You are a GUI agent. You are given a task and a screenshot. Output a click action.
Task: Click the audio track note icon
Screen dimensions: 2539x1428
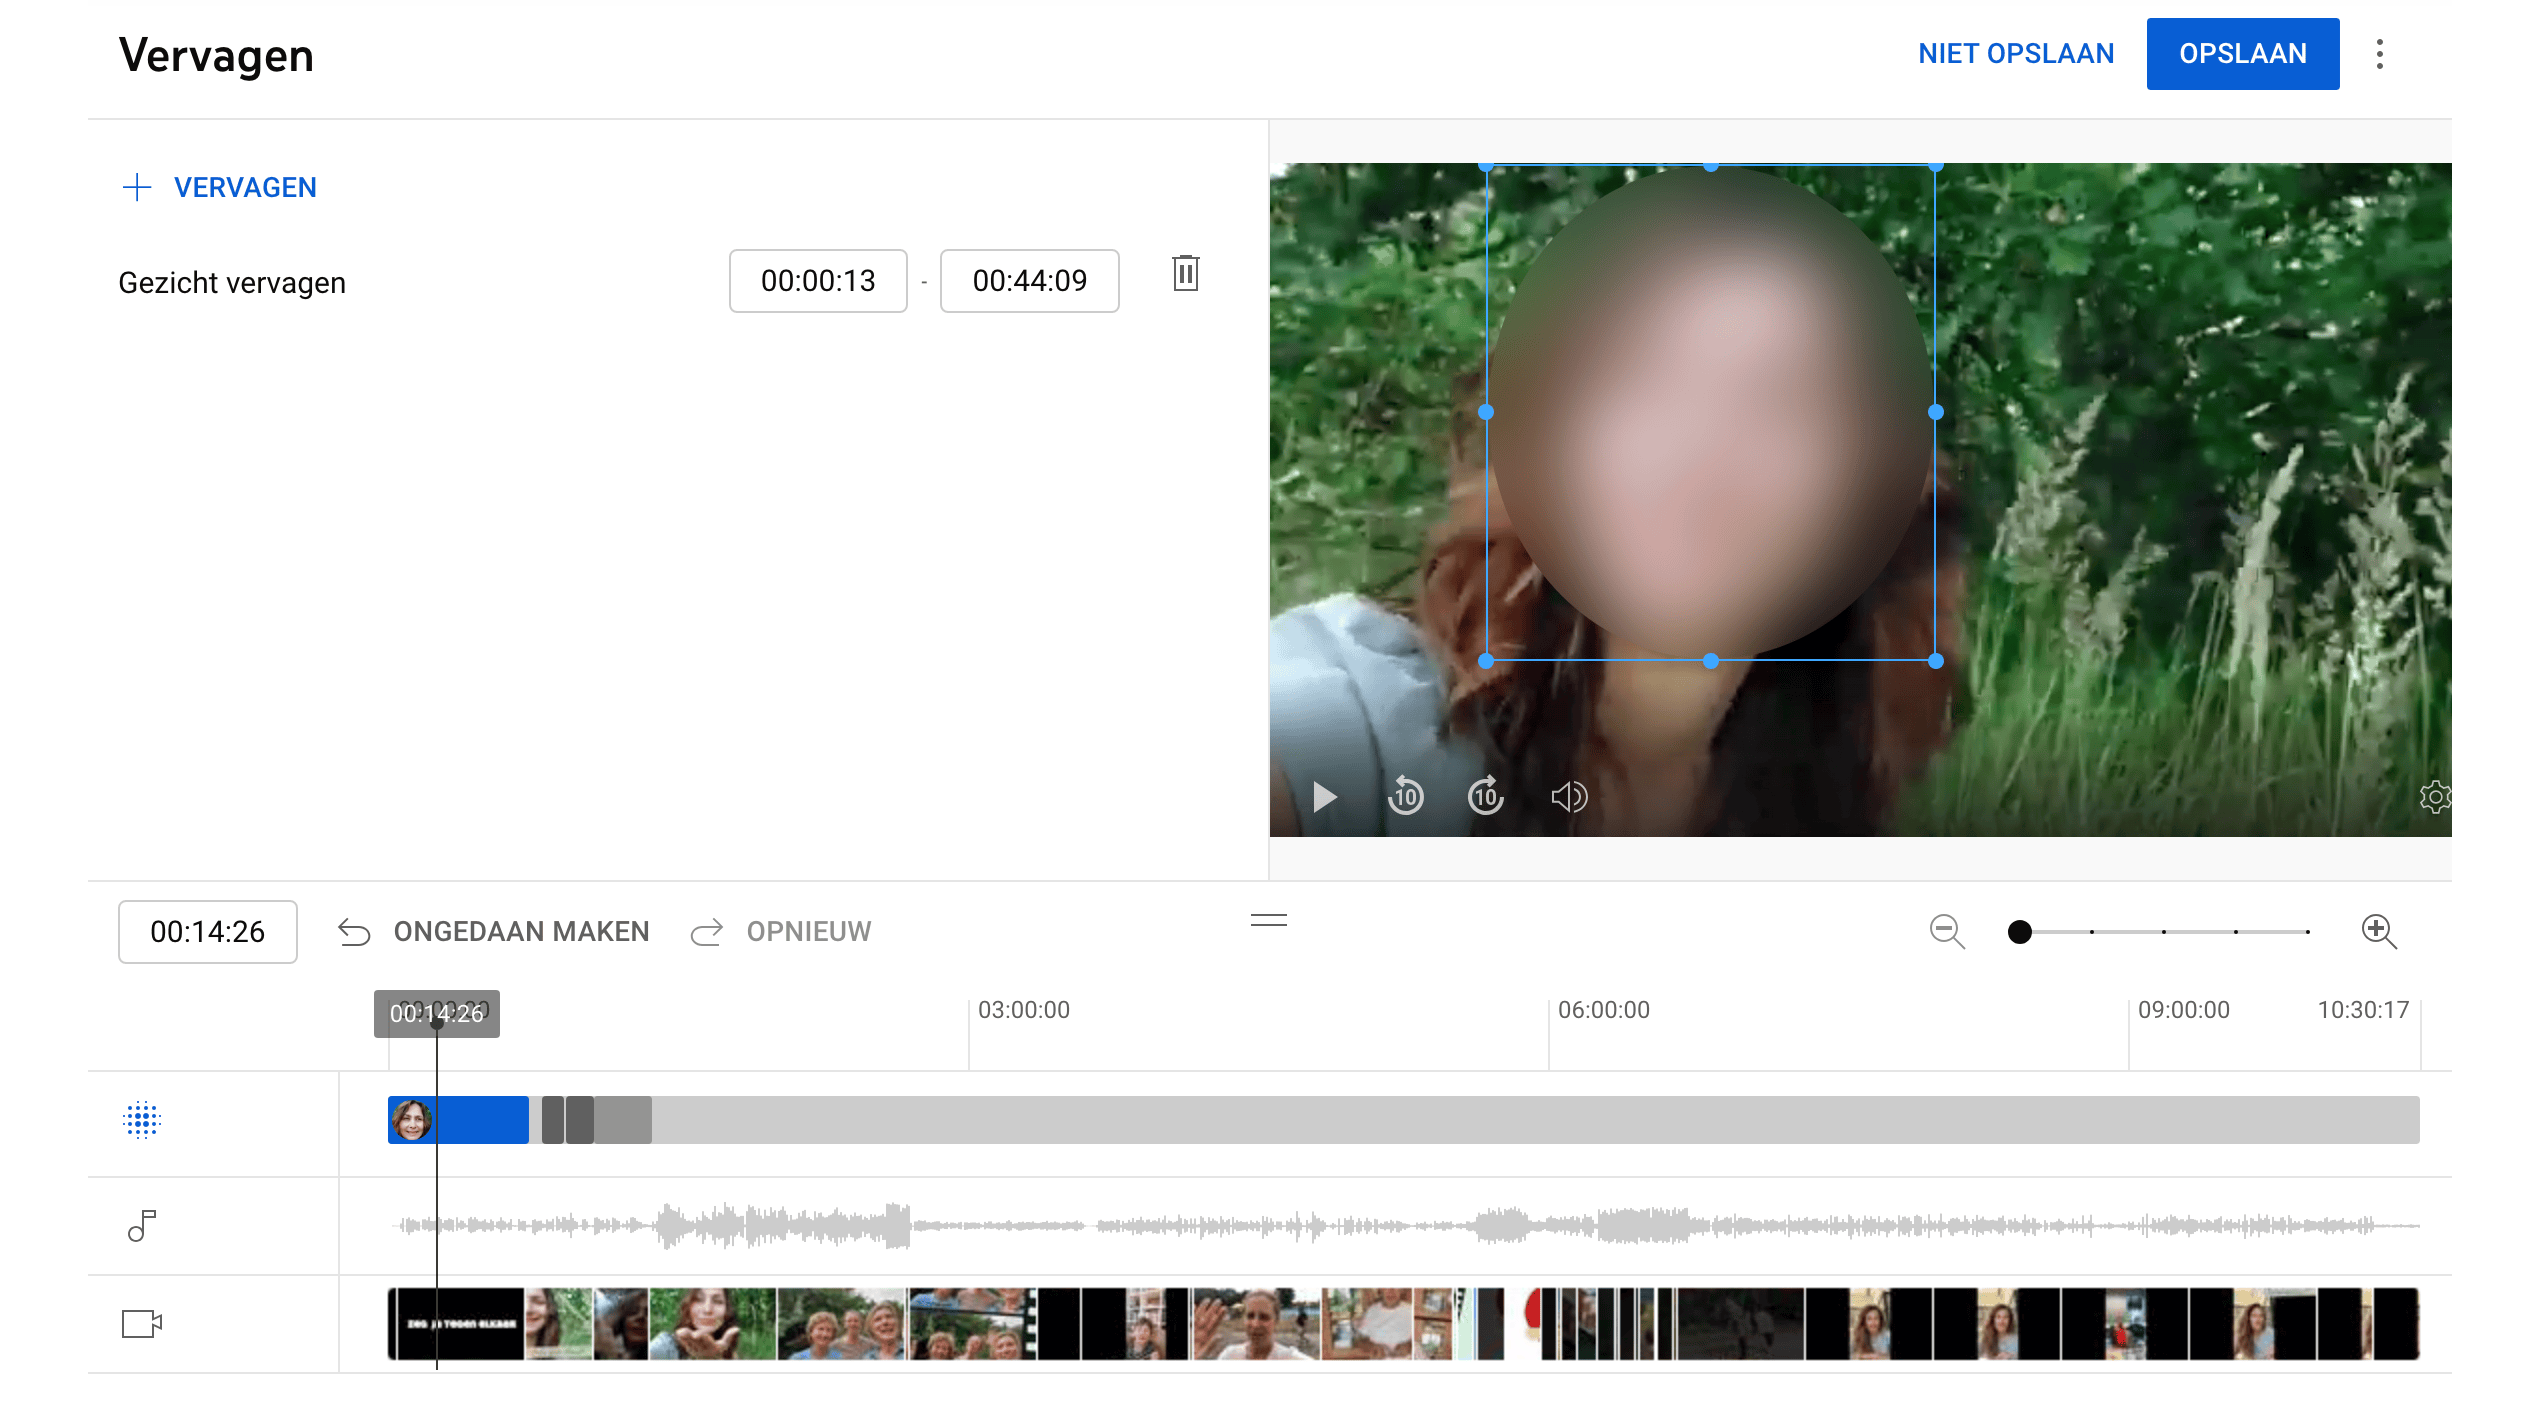point(142,1225)
